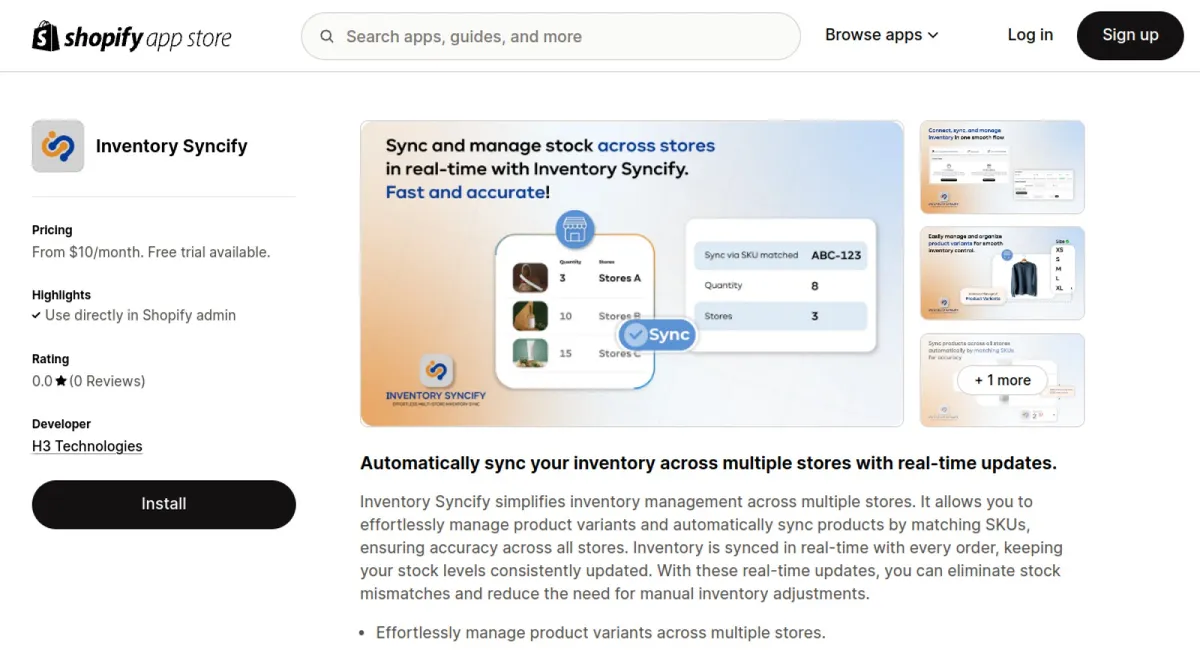
Task: Select the Log in menu item
Action: (x=1030, y=35)
